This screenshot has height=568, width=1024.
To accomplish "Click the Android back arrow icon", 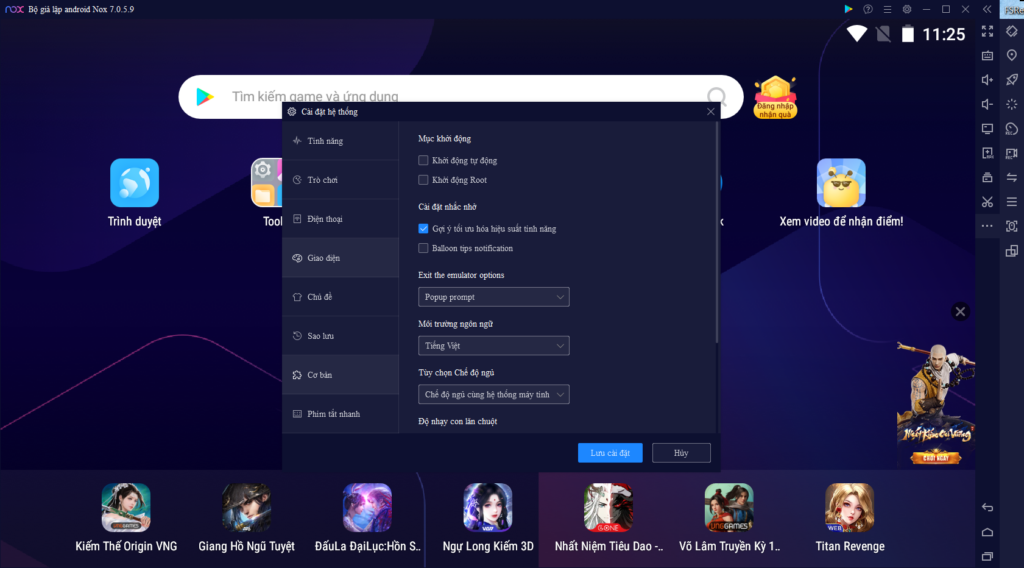I will 987,507.
